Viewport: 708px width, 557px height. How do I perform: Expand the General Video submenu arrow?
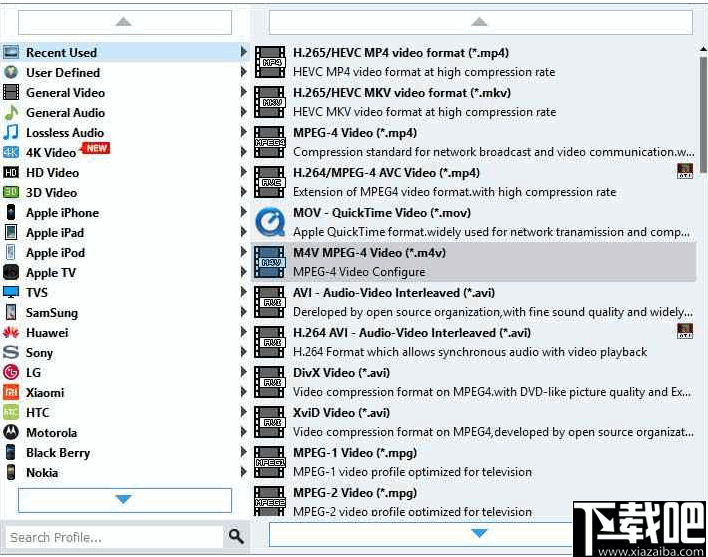click(x=244, y=92)
